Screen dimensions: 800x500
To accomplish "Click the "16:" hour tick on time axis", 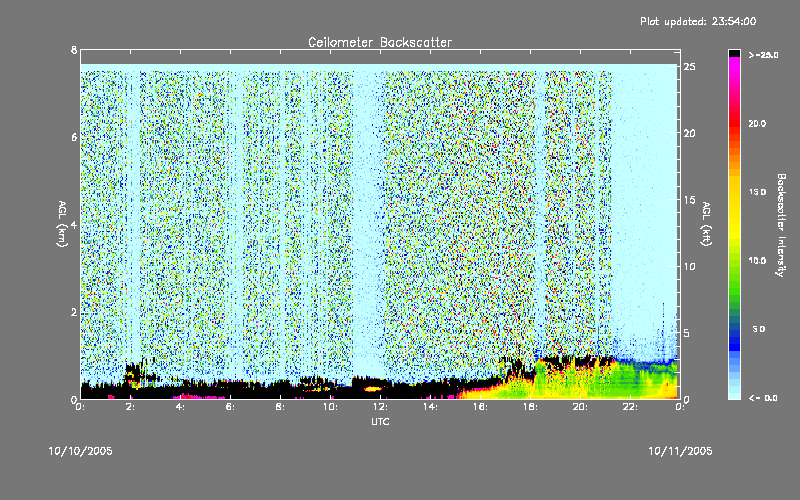I will click(480, 407).
